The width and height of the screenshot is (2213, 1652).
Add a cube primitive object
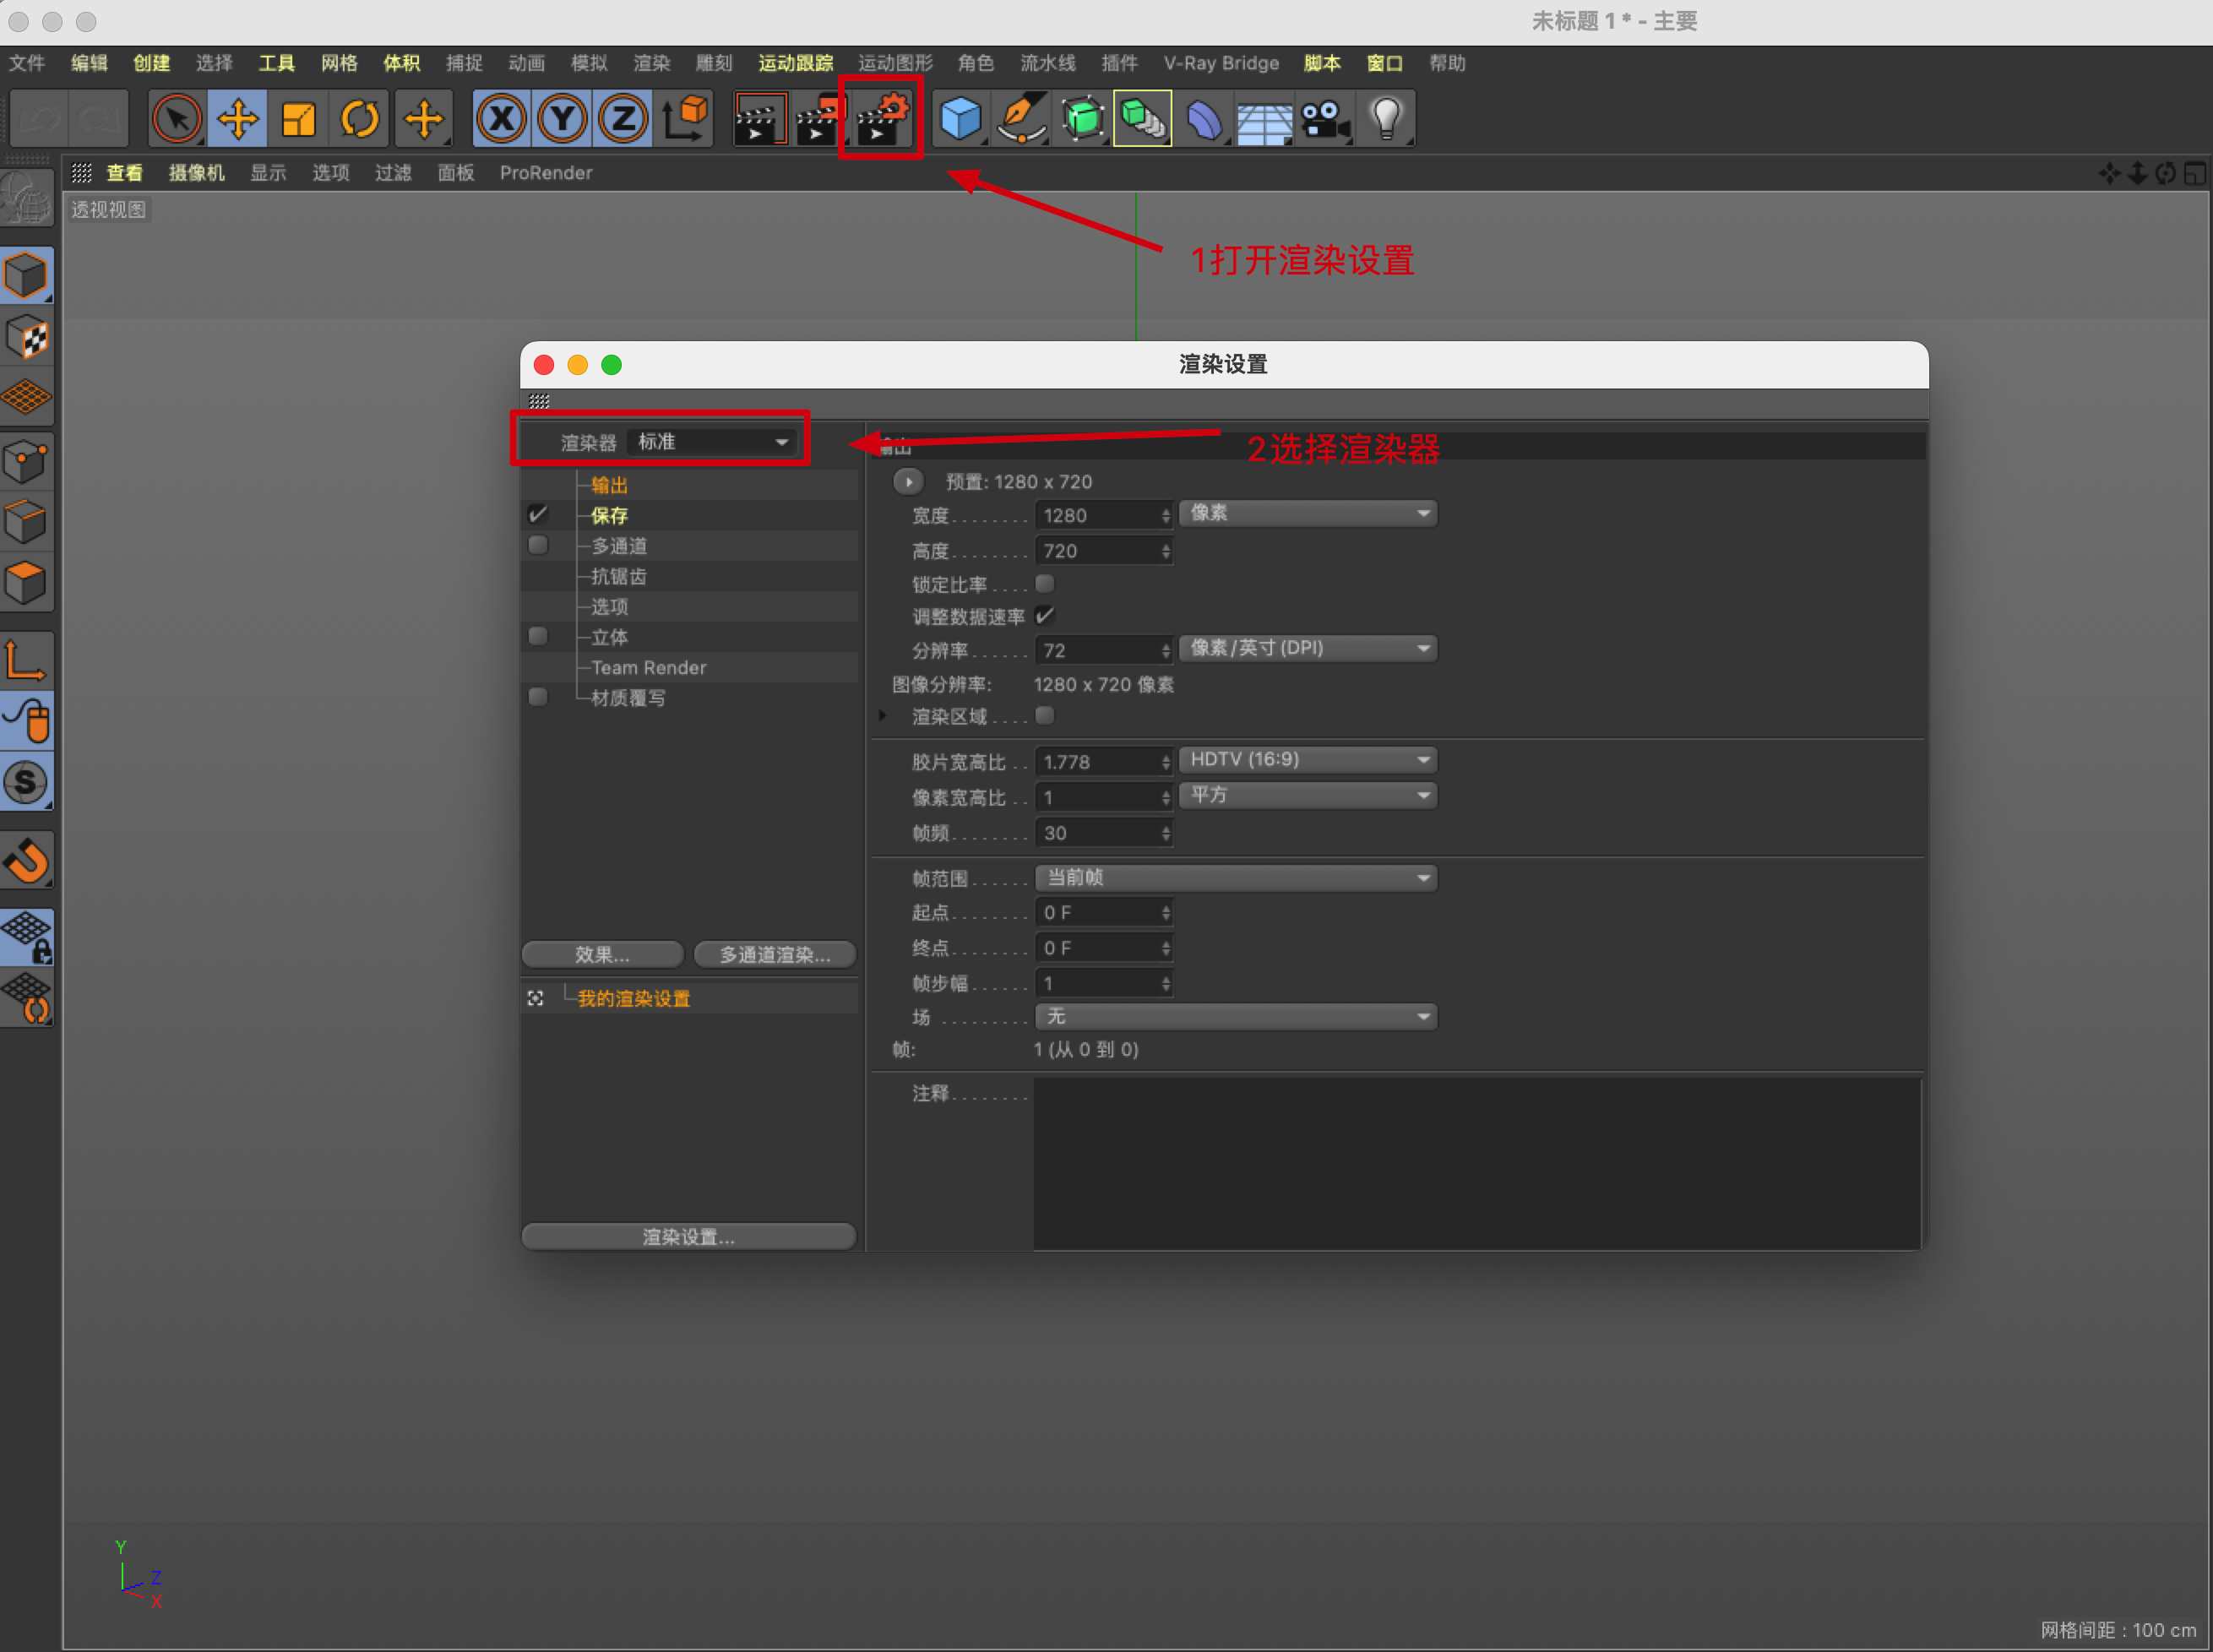[x=959, y=119]
